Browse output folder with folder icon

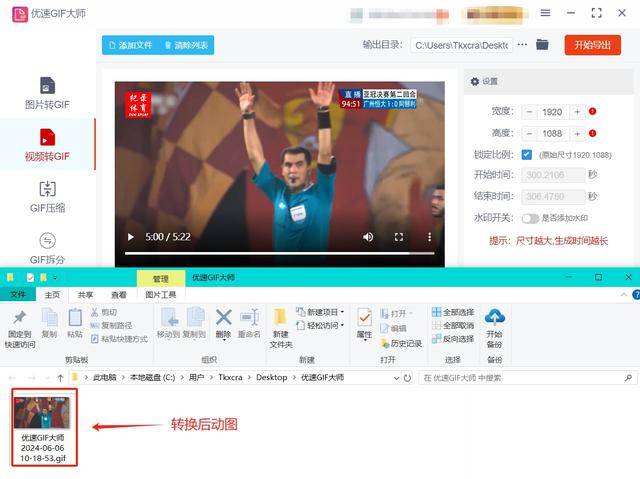(542, 45)
